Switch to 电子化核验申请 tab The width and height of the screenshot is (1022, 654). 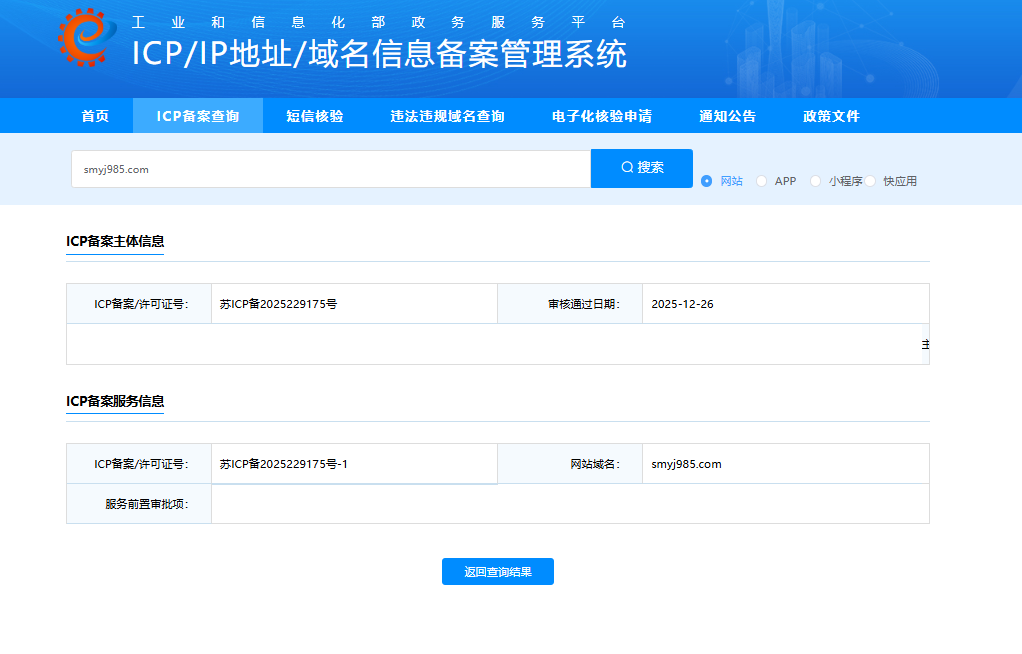click(x=602, y=116)
